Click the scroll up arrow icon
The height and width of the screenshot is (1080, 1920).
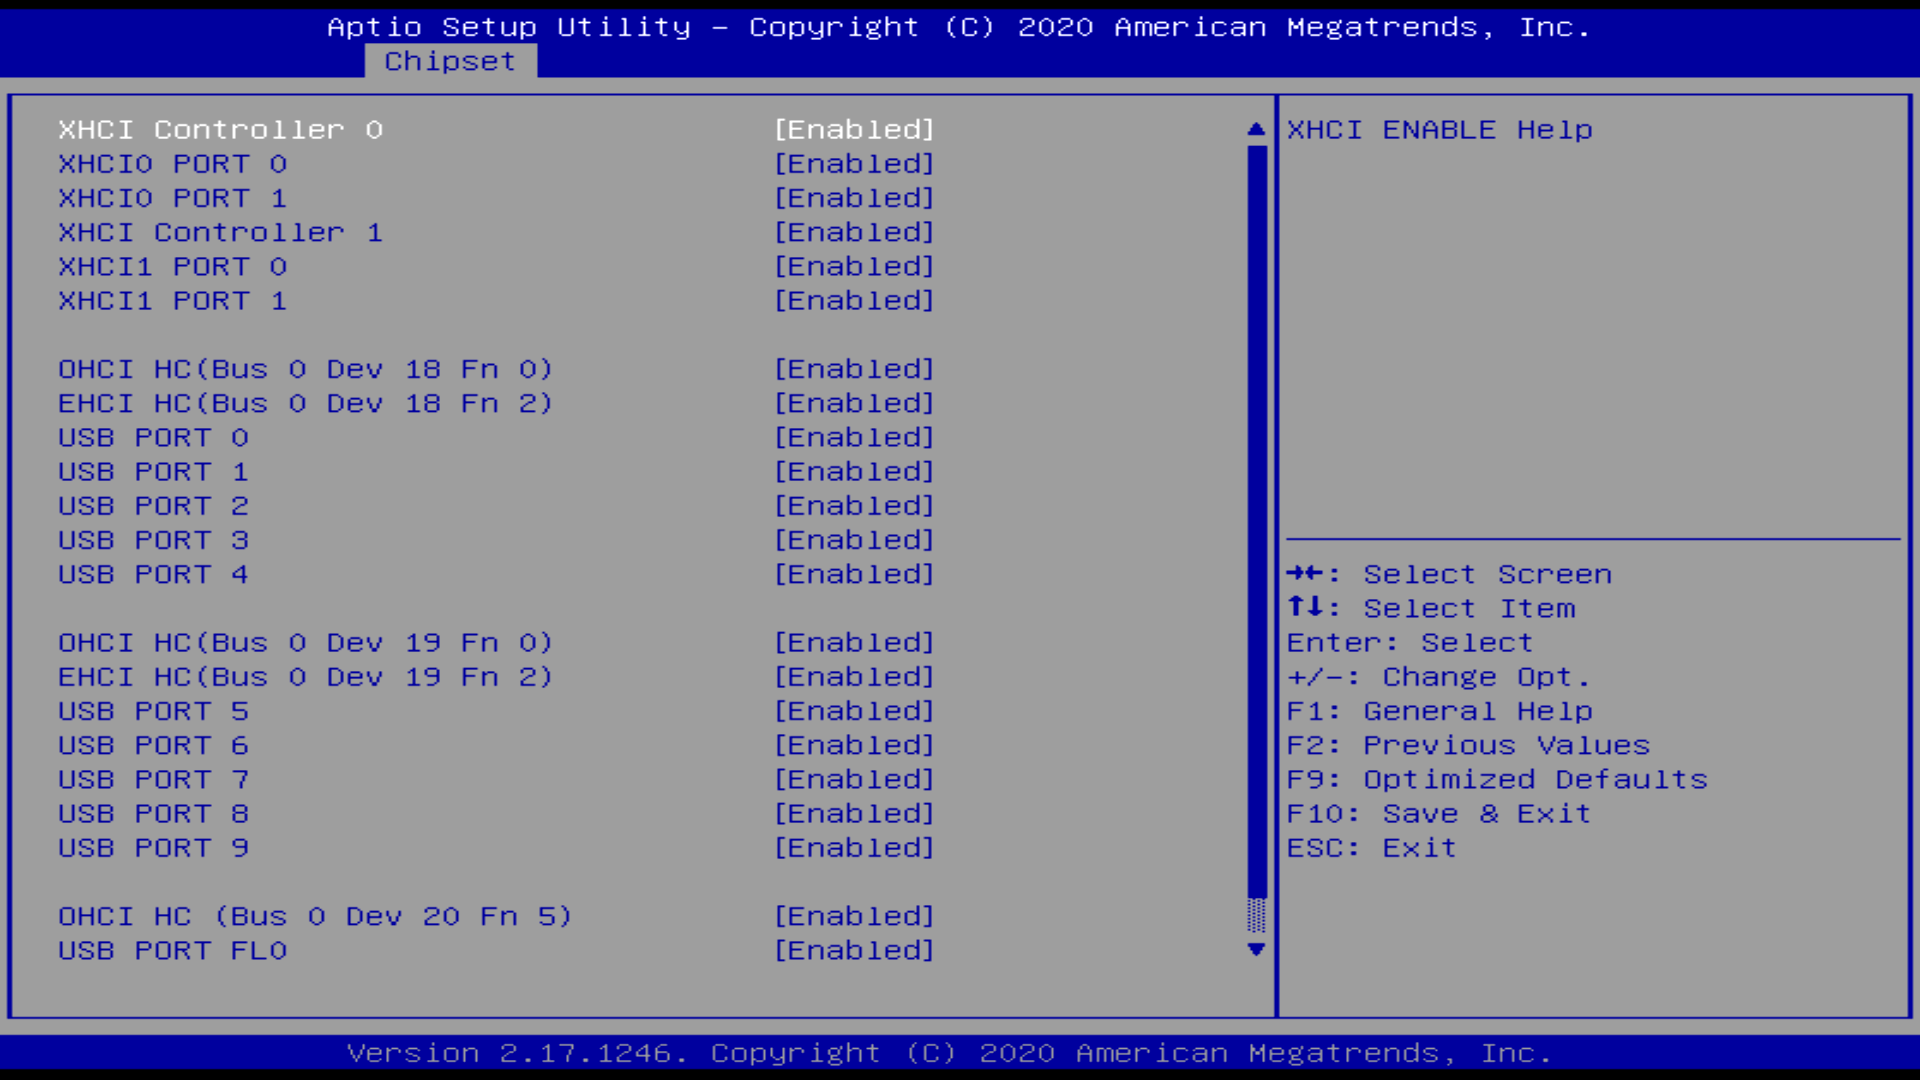[1256, 129]
